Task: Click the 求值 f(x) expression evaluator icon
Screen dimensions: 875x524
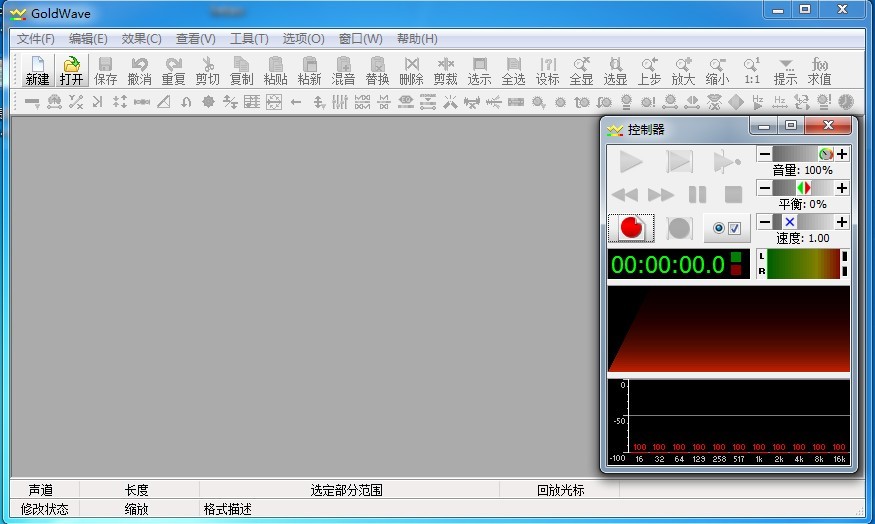Action: (819, 70)
